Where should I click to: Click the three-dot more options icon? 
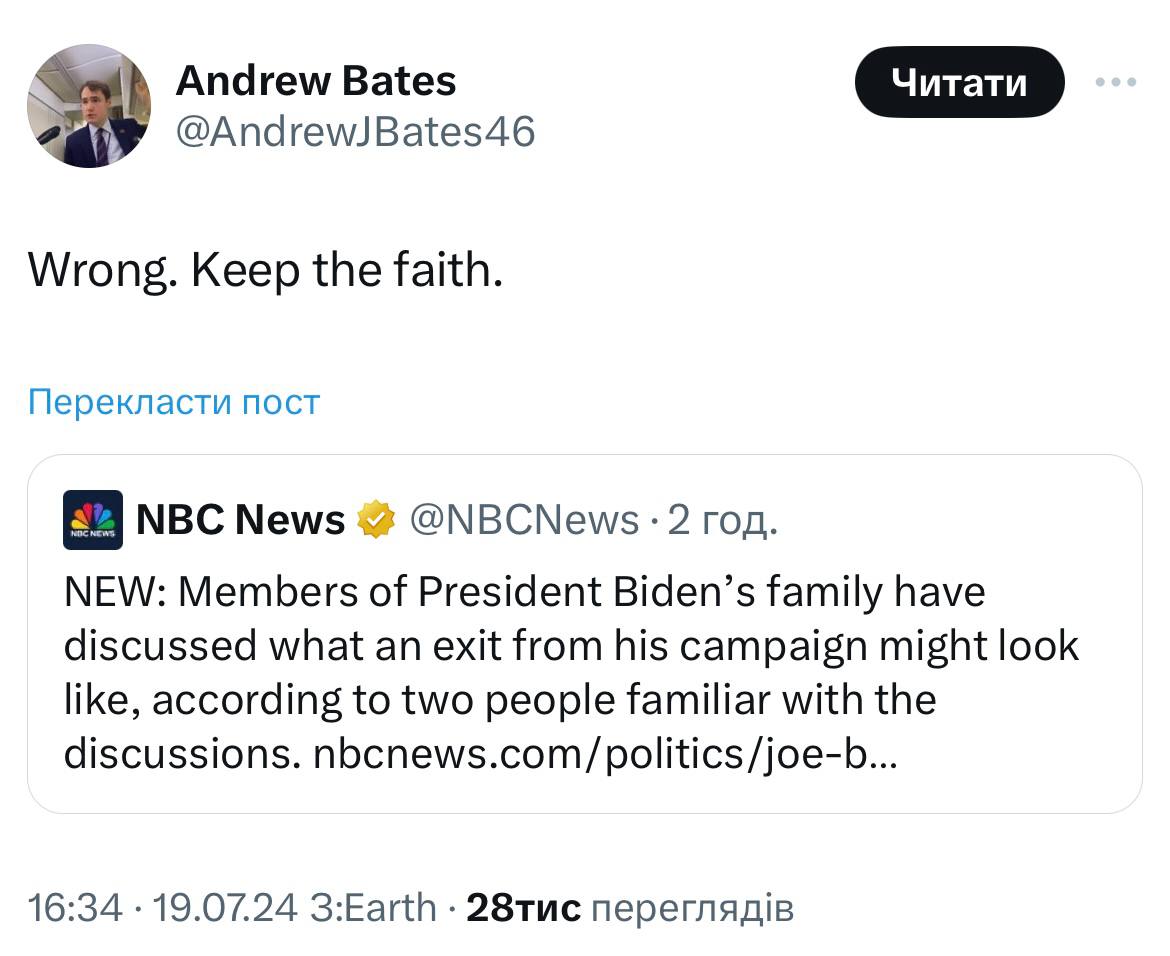tap(1116, 82)
